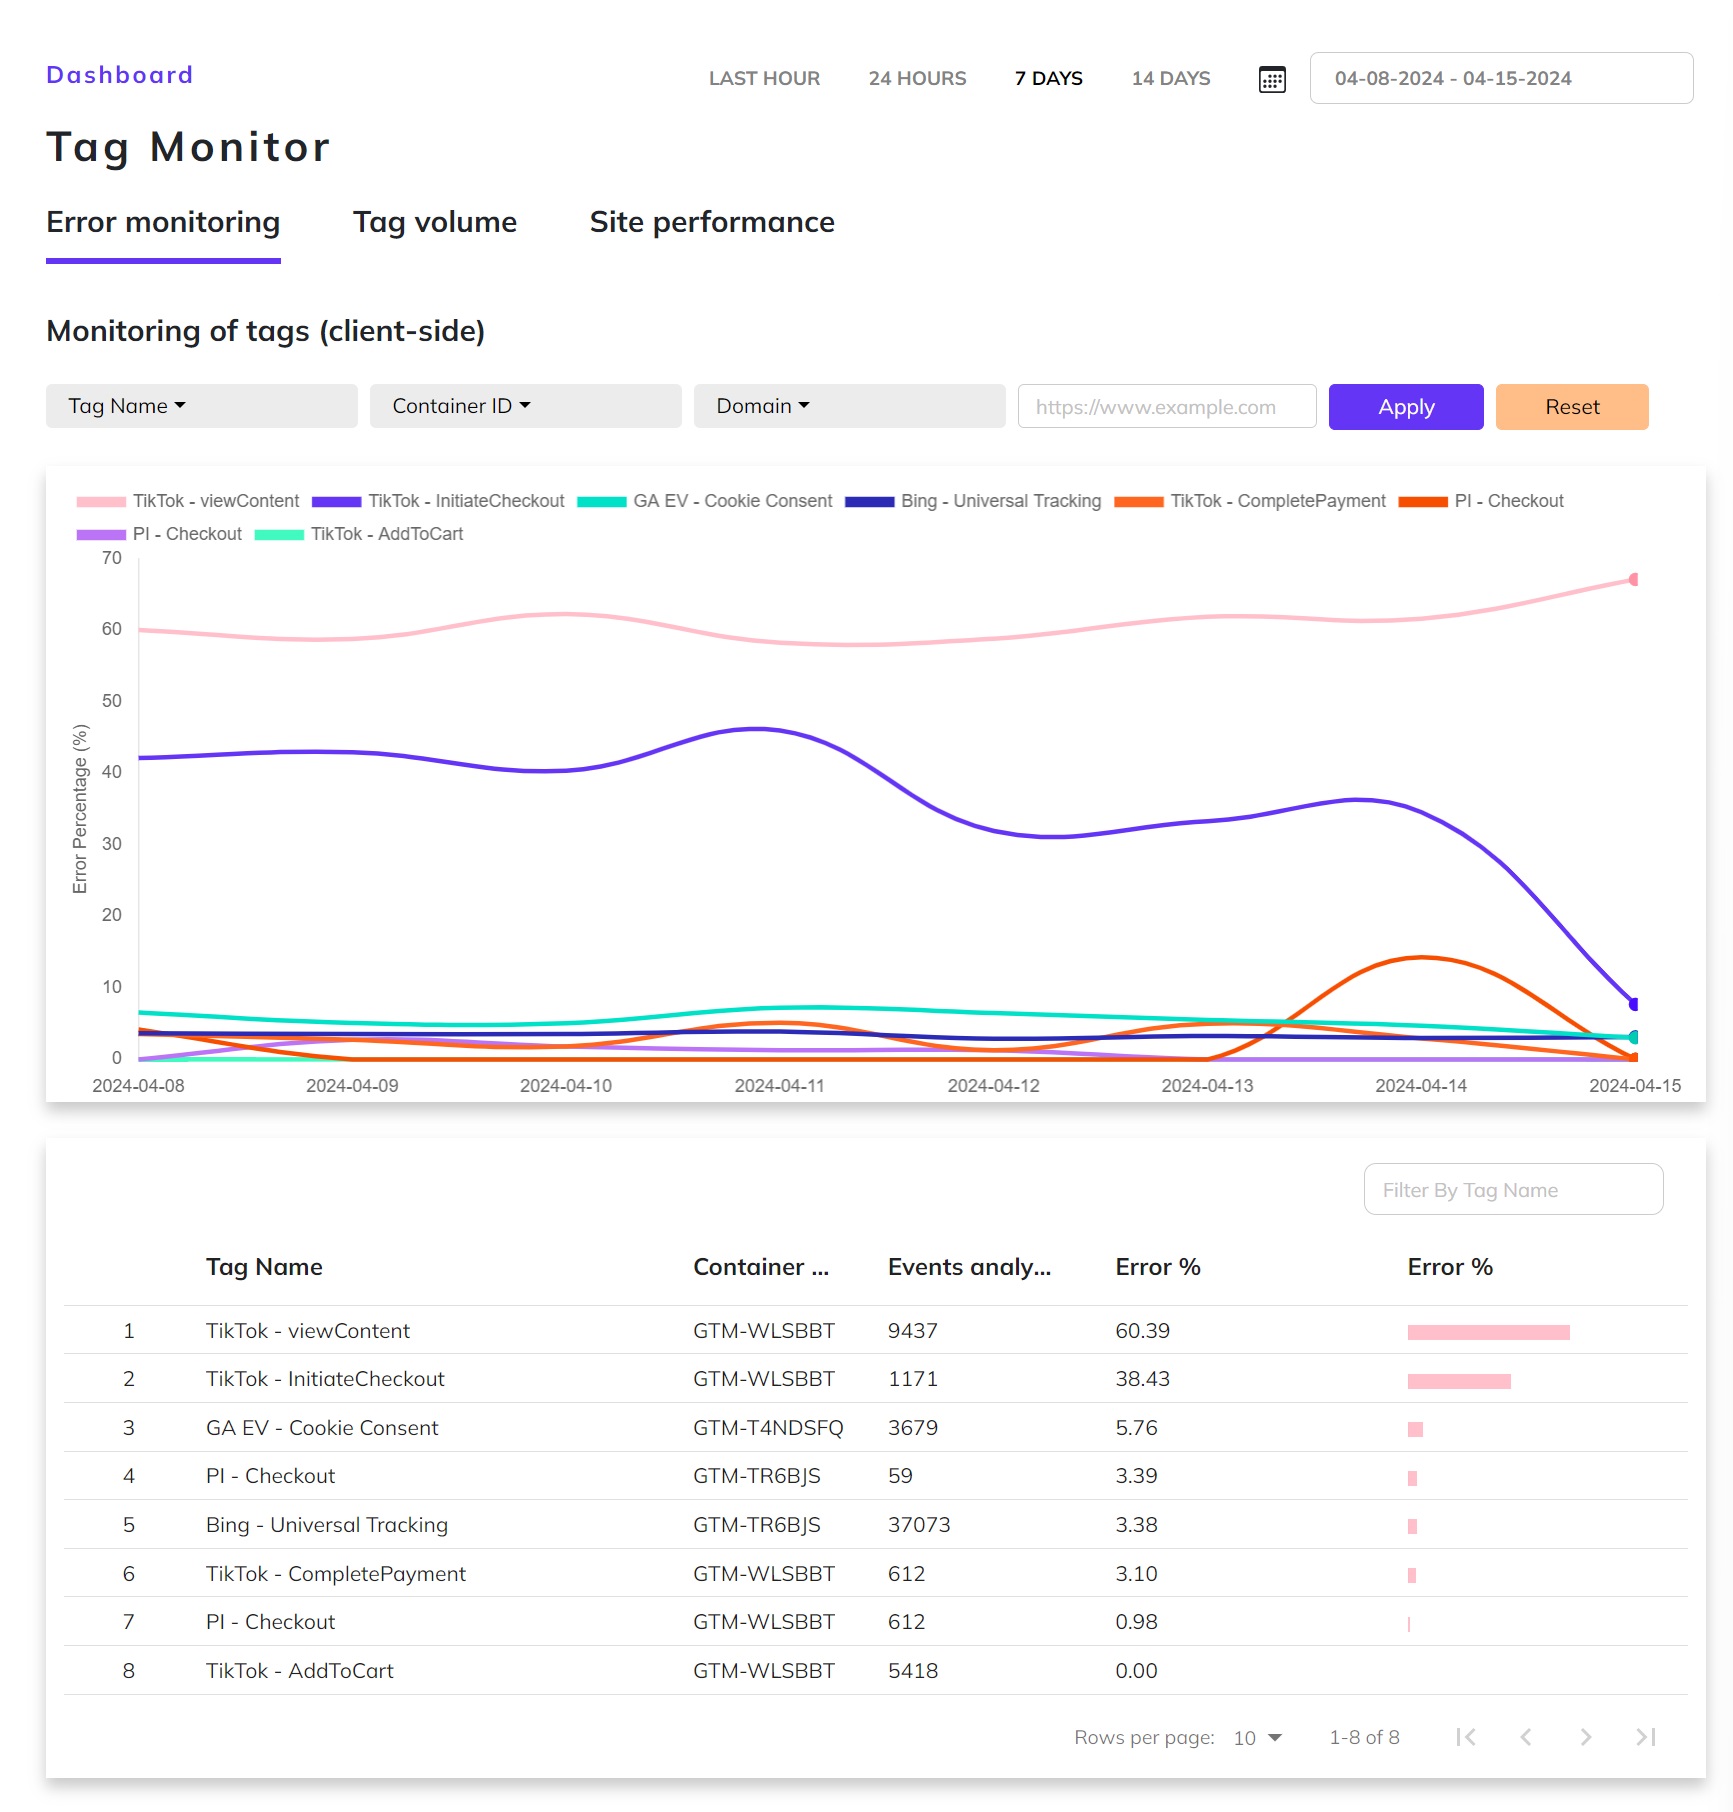
Task: Click the TikTok - CompletePayment table row
Action: [876, 1574]
